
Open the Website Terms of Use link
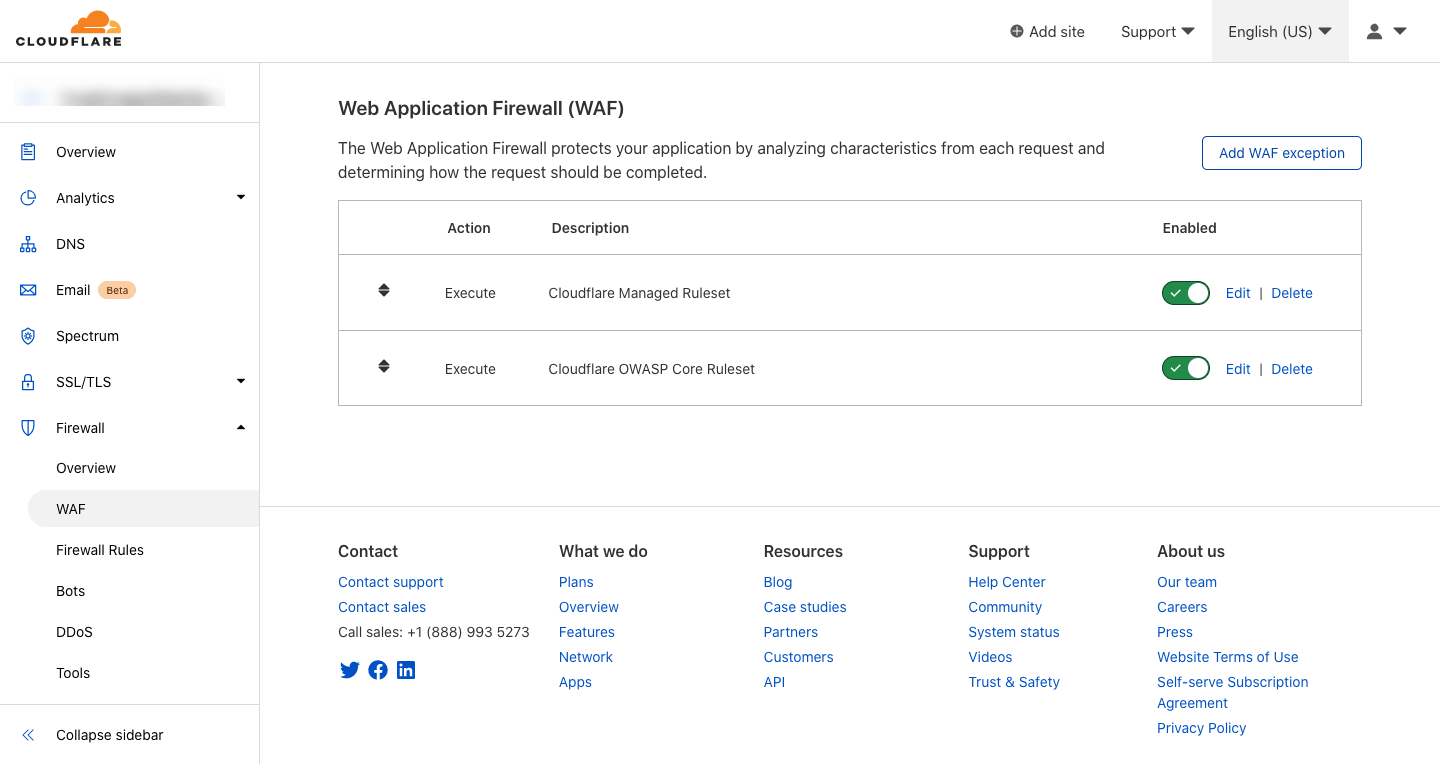(x=1228, y=657)
